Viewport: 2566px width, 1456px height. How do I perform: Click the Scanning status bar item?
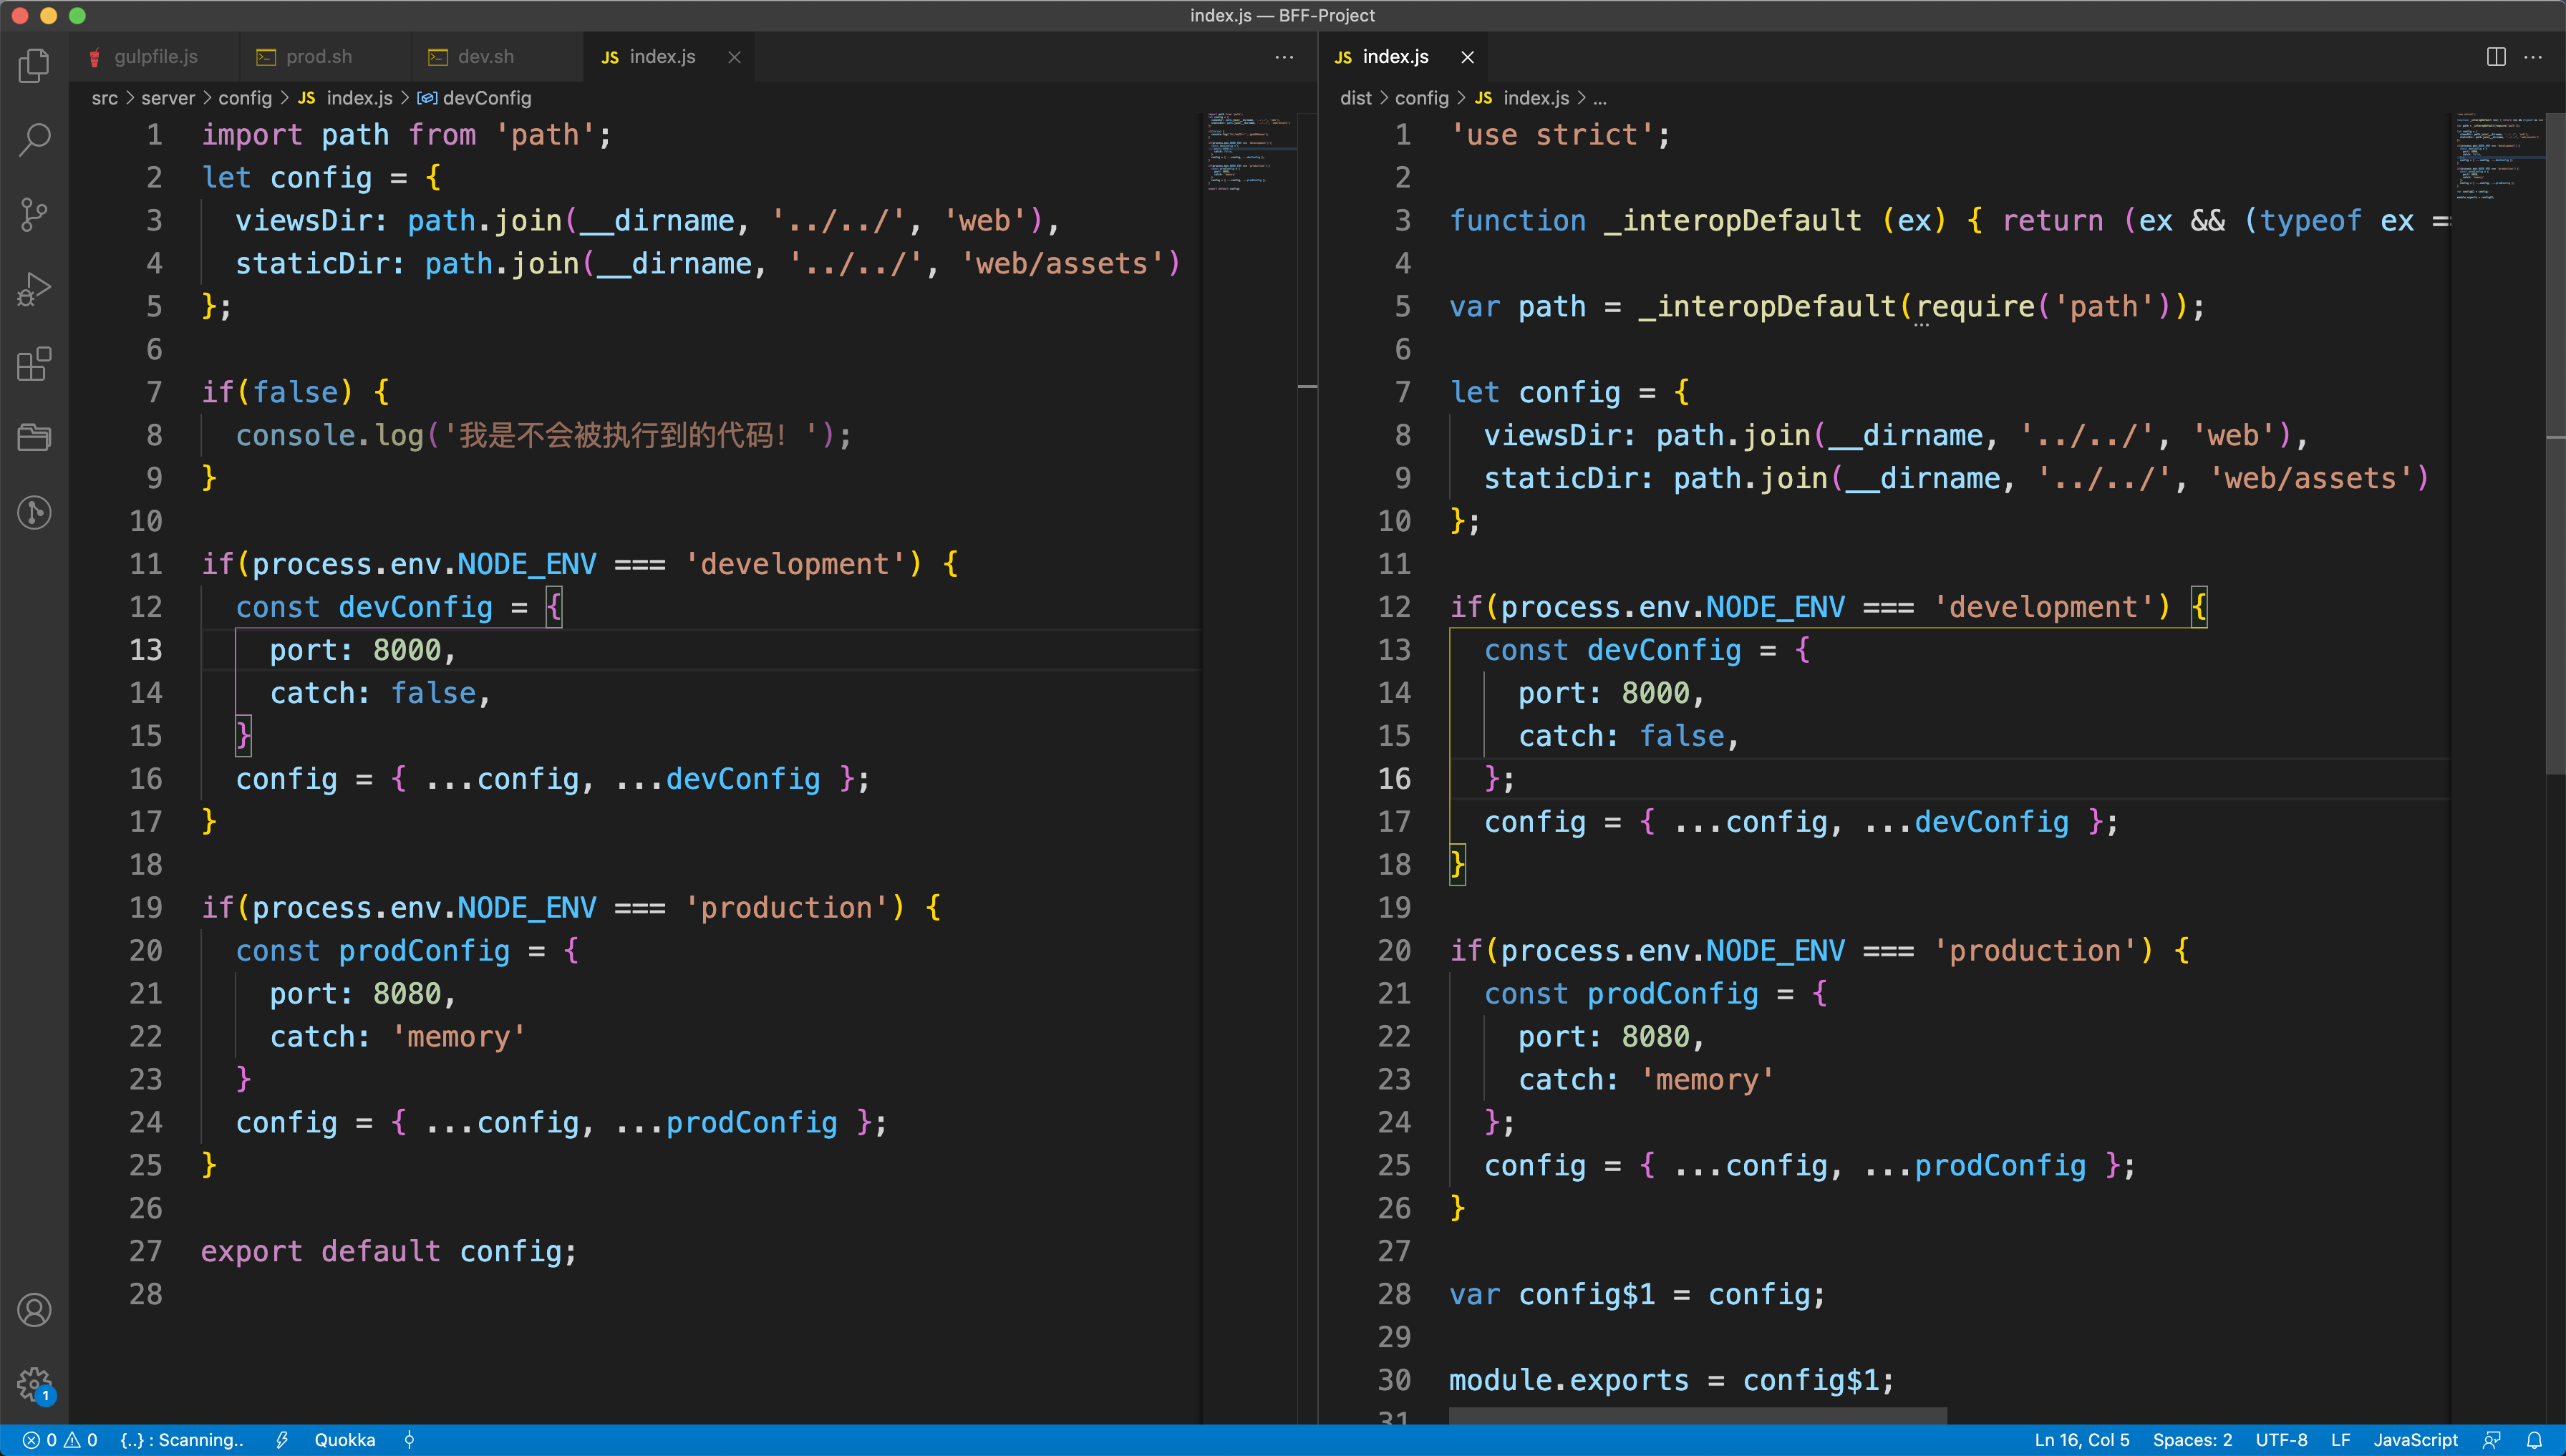tap(182, 1440)
